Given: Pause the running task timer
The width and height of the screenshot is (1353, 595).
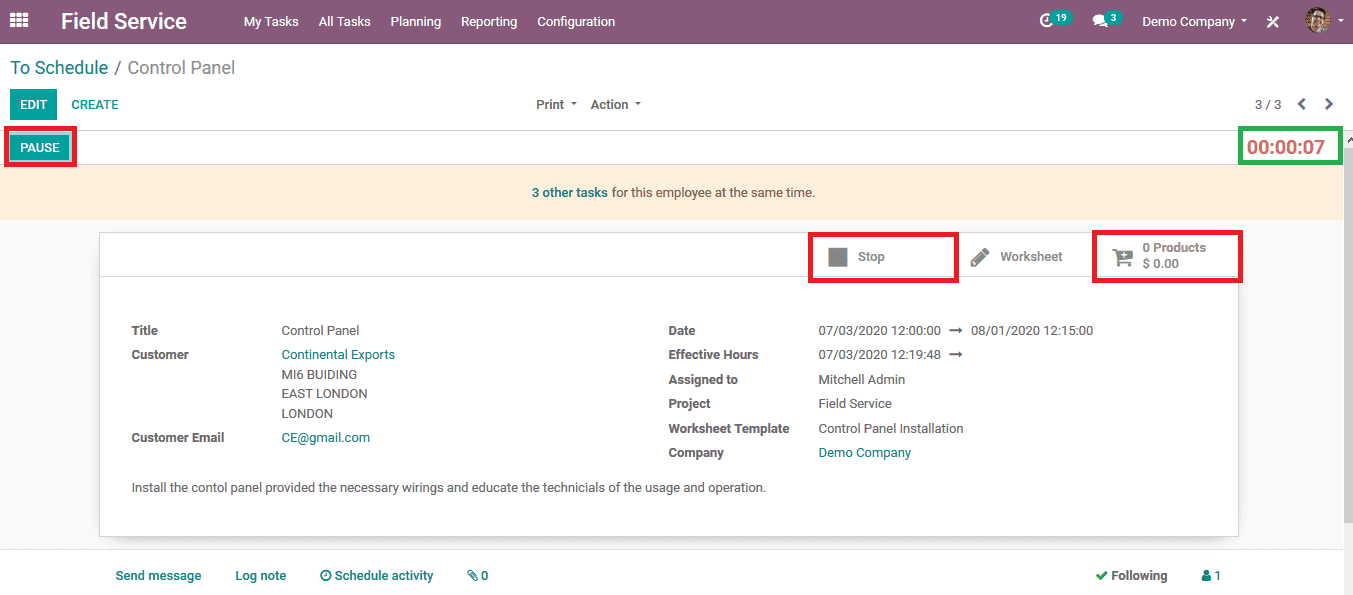Looking at the screenshot, I should click(40, 147).
